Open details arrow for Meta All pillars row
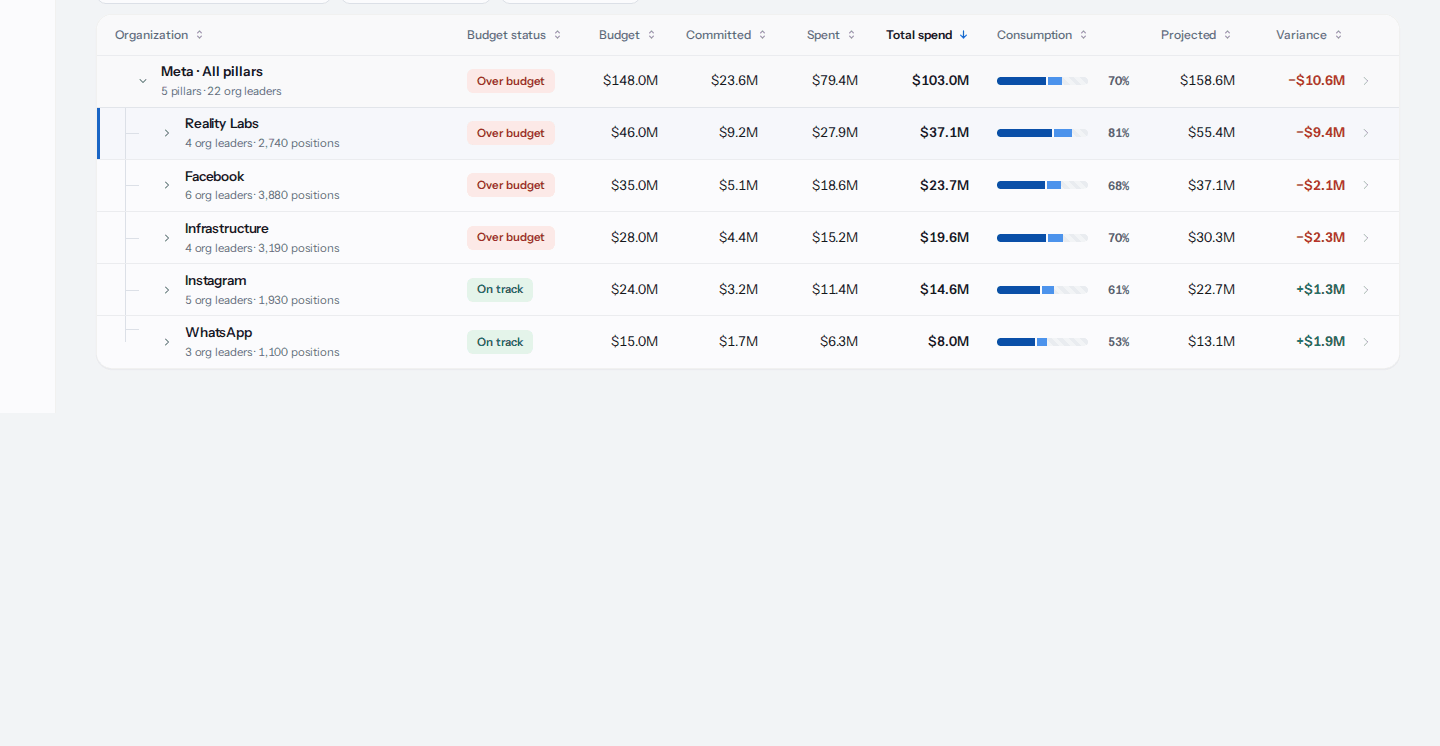Viewport: 1440px width, 746px height. [x=1366, y=81]
